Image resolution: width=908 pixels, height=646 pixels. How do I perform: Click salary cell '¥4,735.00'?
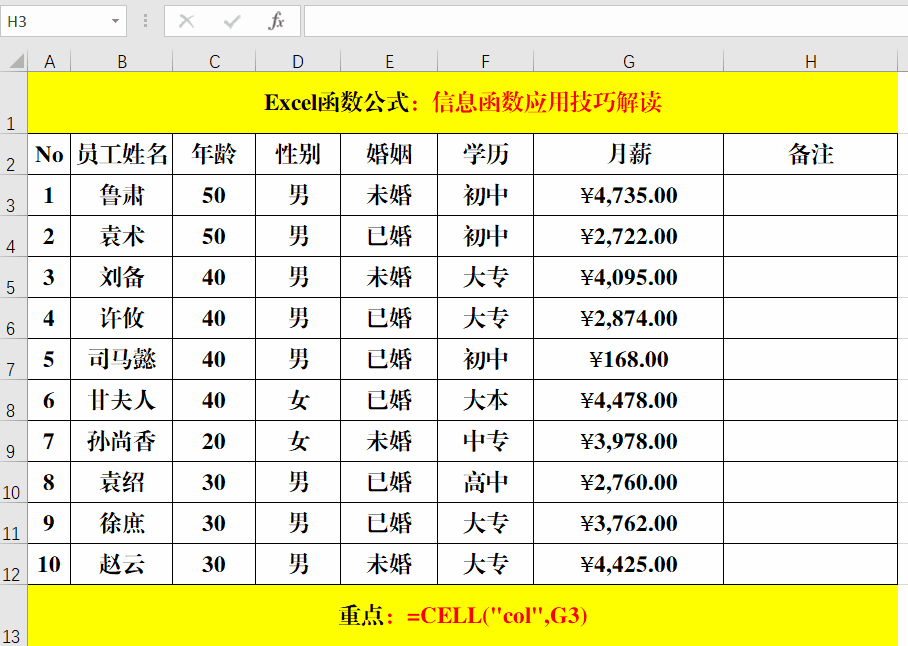pos(629,195)
